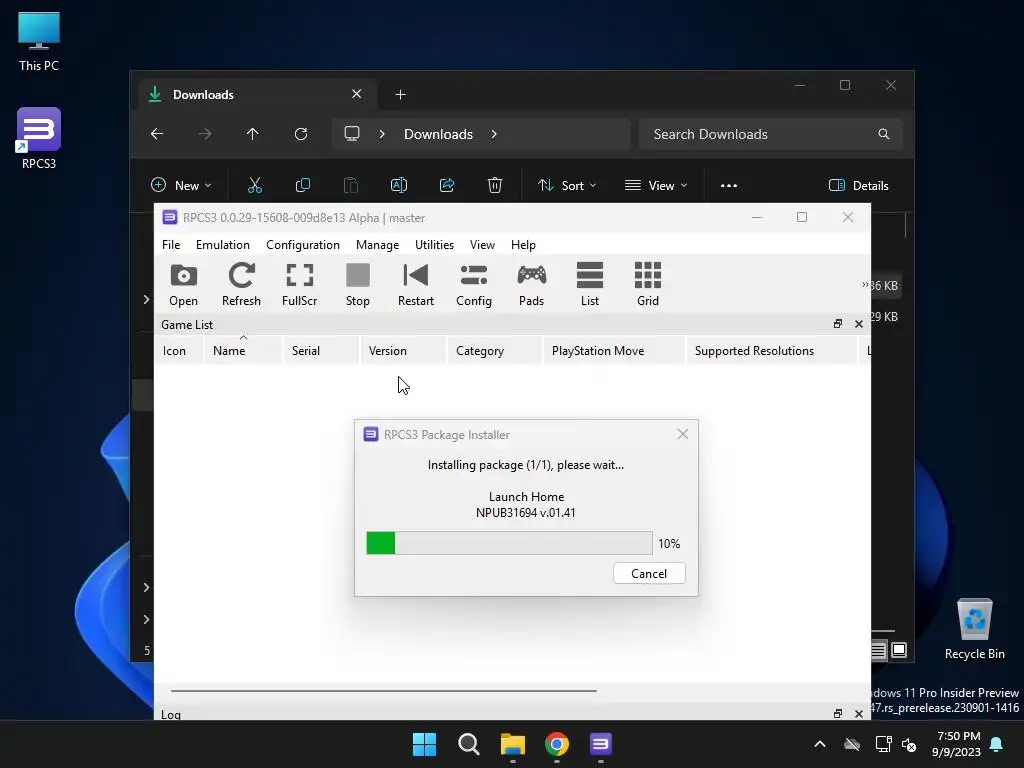Open the Pads controller settings
Image resolution: width=1024 pixels, height=768 pixels.
coord(532,284)
